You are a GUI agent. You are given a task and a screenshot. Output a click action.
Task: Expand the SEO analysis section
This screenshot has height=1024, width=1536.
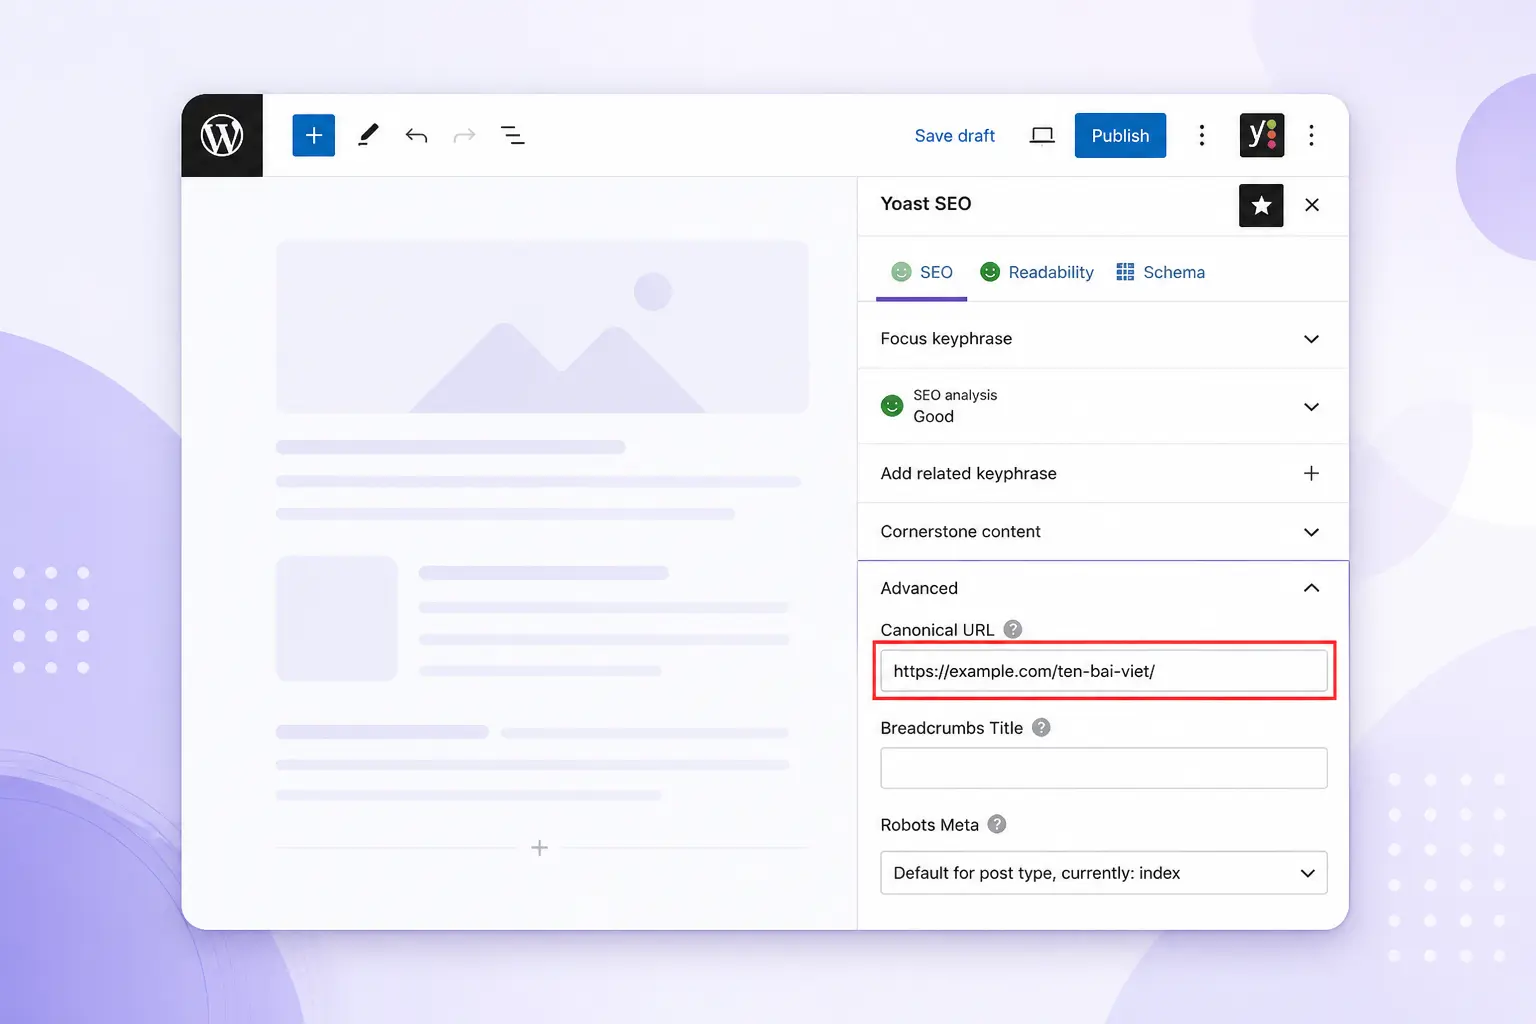coord(1103,406)
